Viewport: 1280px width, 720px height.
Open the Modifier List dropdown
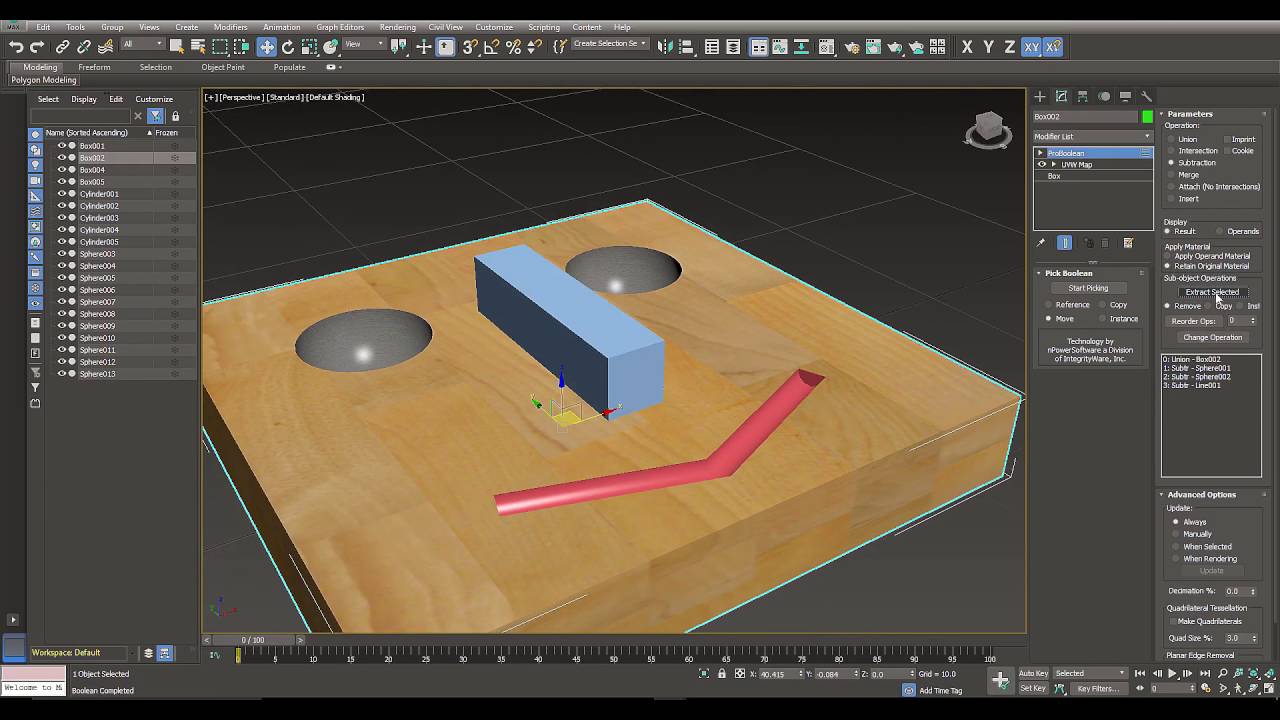point(1092,136)
